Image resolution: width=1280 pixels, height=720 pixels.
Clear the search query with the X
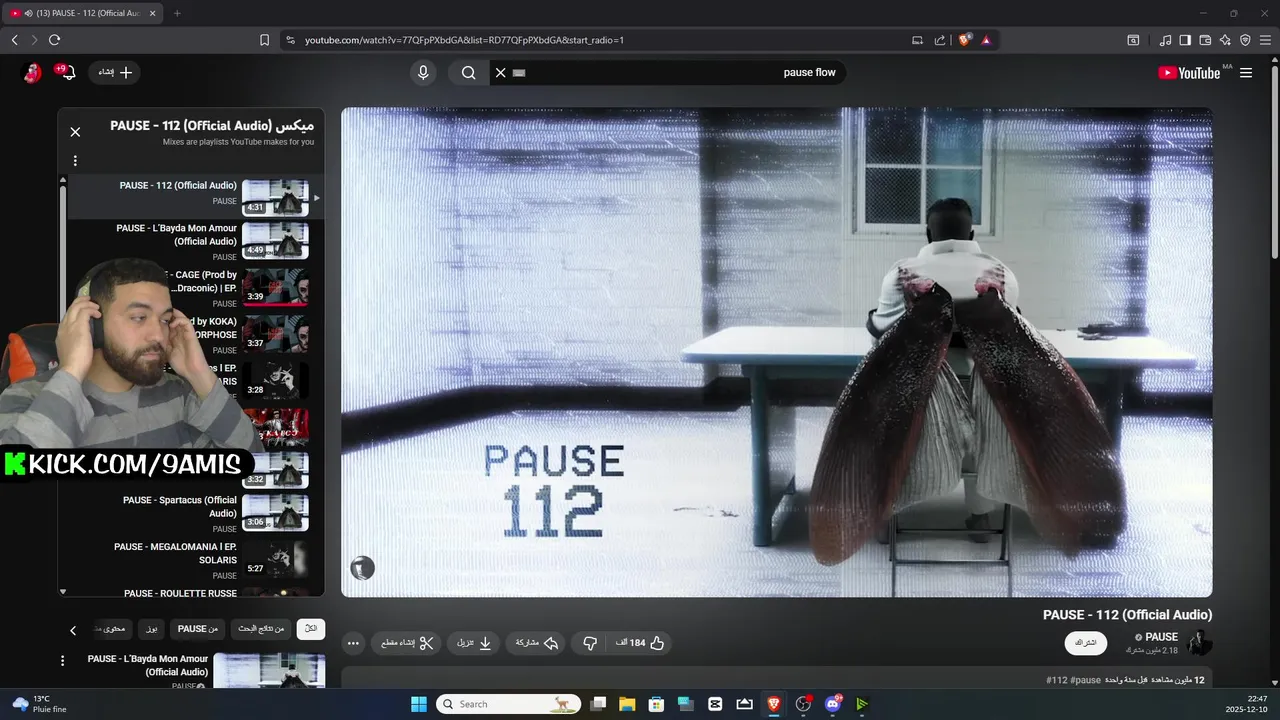[x=501, y=72]
